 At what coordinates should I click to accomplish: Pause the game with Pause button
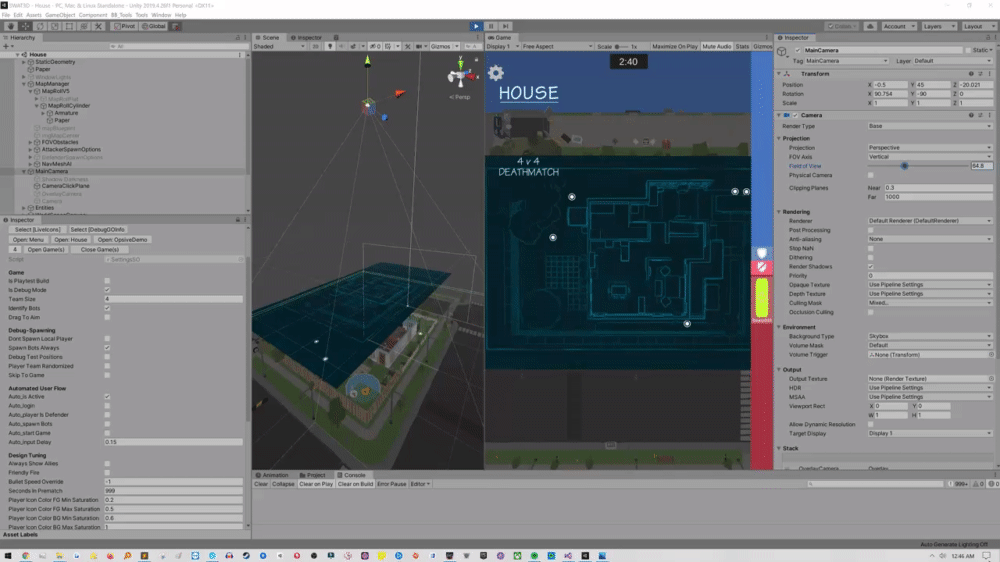(x=490, y=26)
